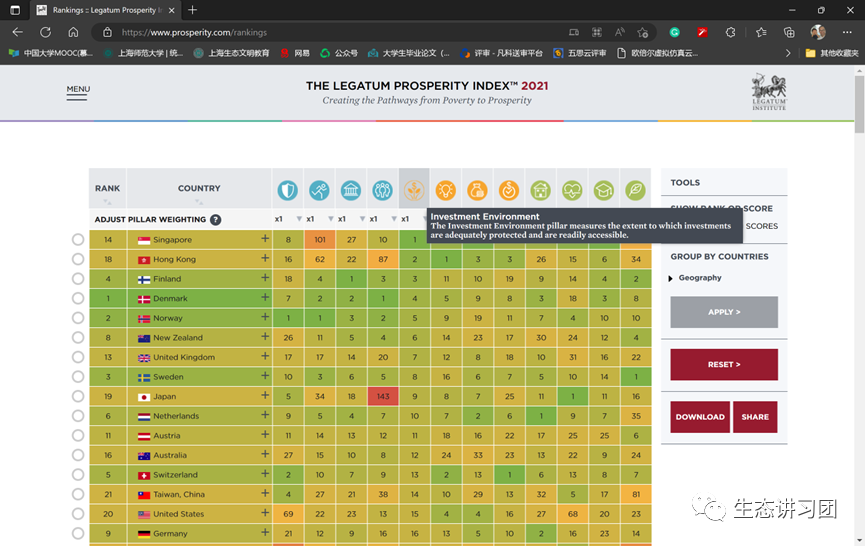
Task: Expand the Sweden row with its plus
Action: click(x=265, y=376)
